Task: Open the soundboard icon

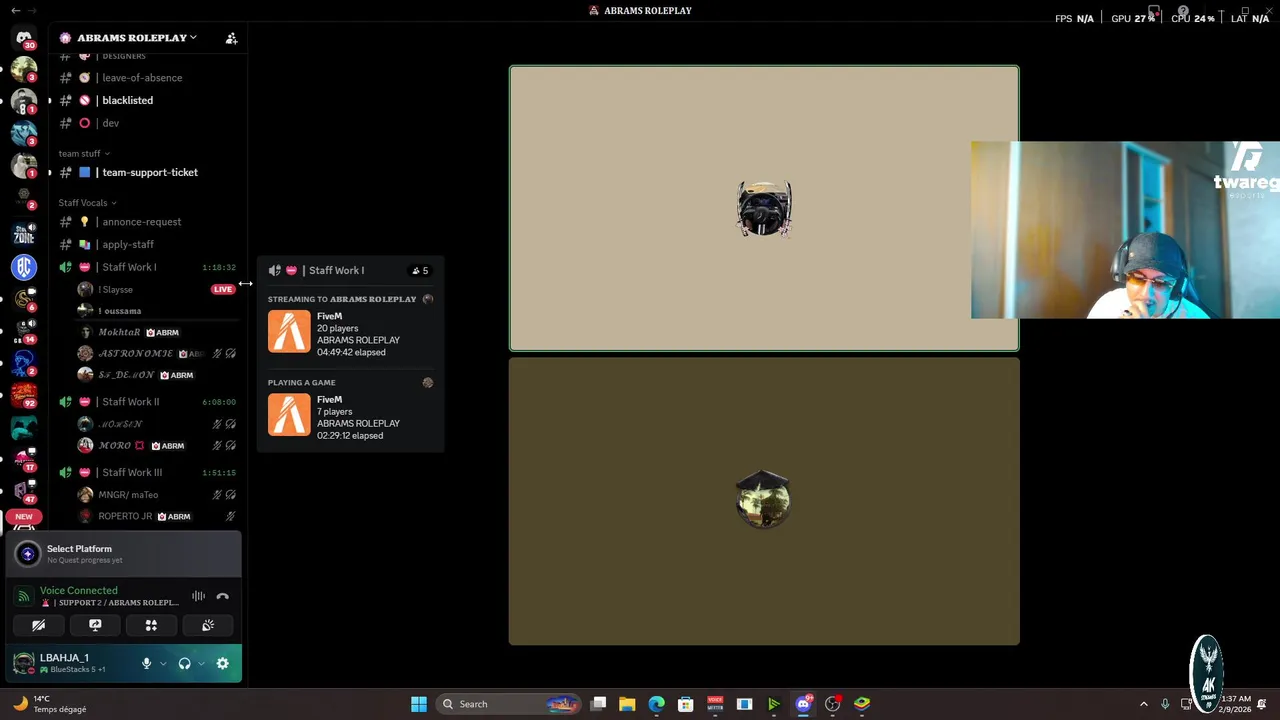Action: (x=208, y=625)
